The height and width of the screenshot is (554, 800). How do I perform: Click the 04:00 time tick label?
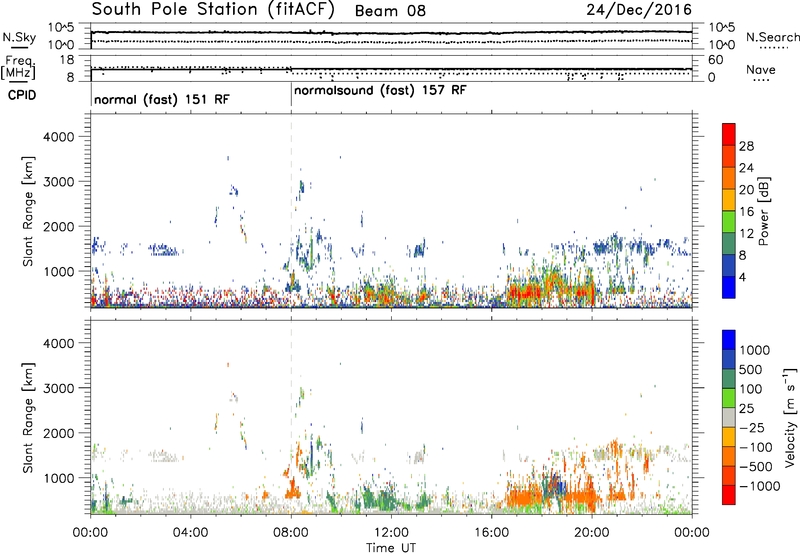[x=190, y=533]
